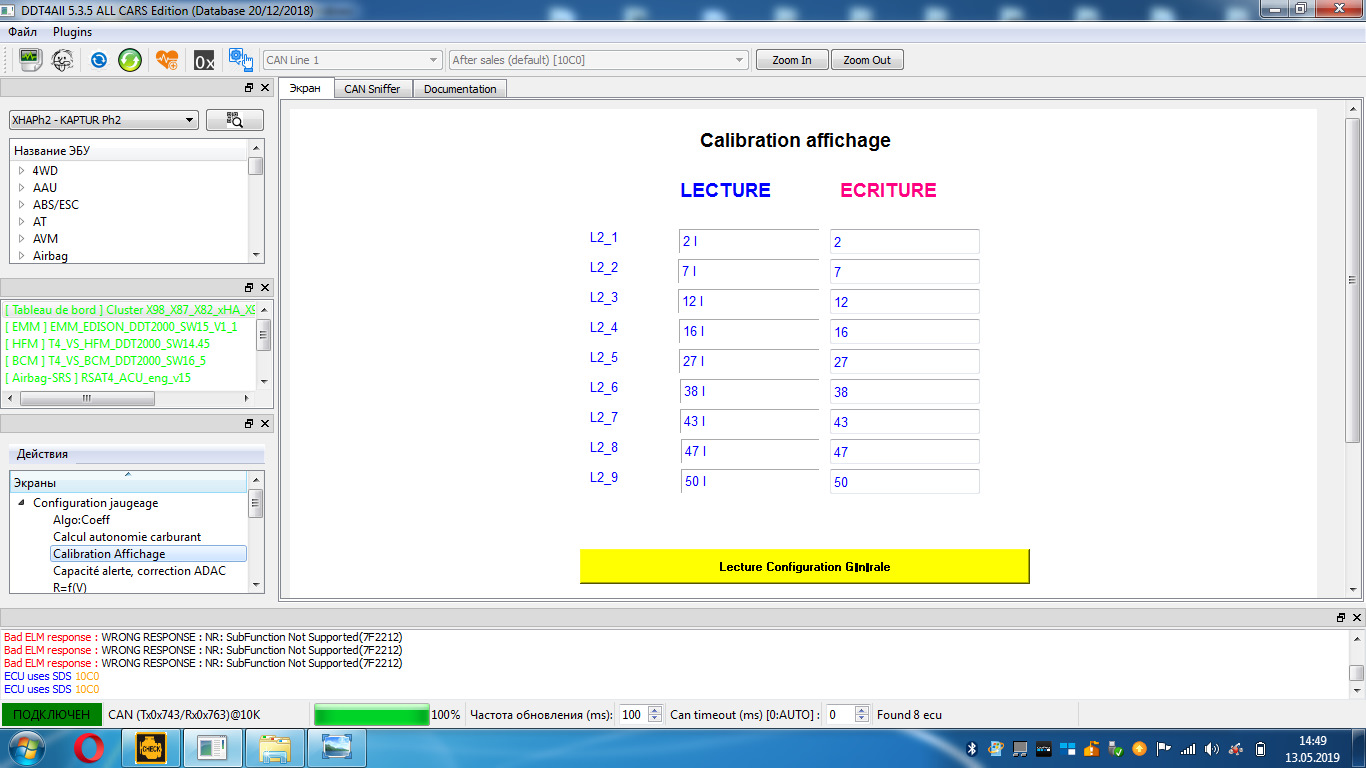Image resolution: width=1366 pixels, height=768 pixels.
Task: Open the After sales (default) [10C0] dropdown
Action: (598, 60)
